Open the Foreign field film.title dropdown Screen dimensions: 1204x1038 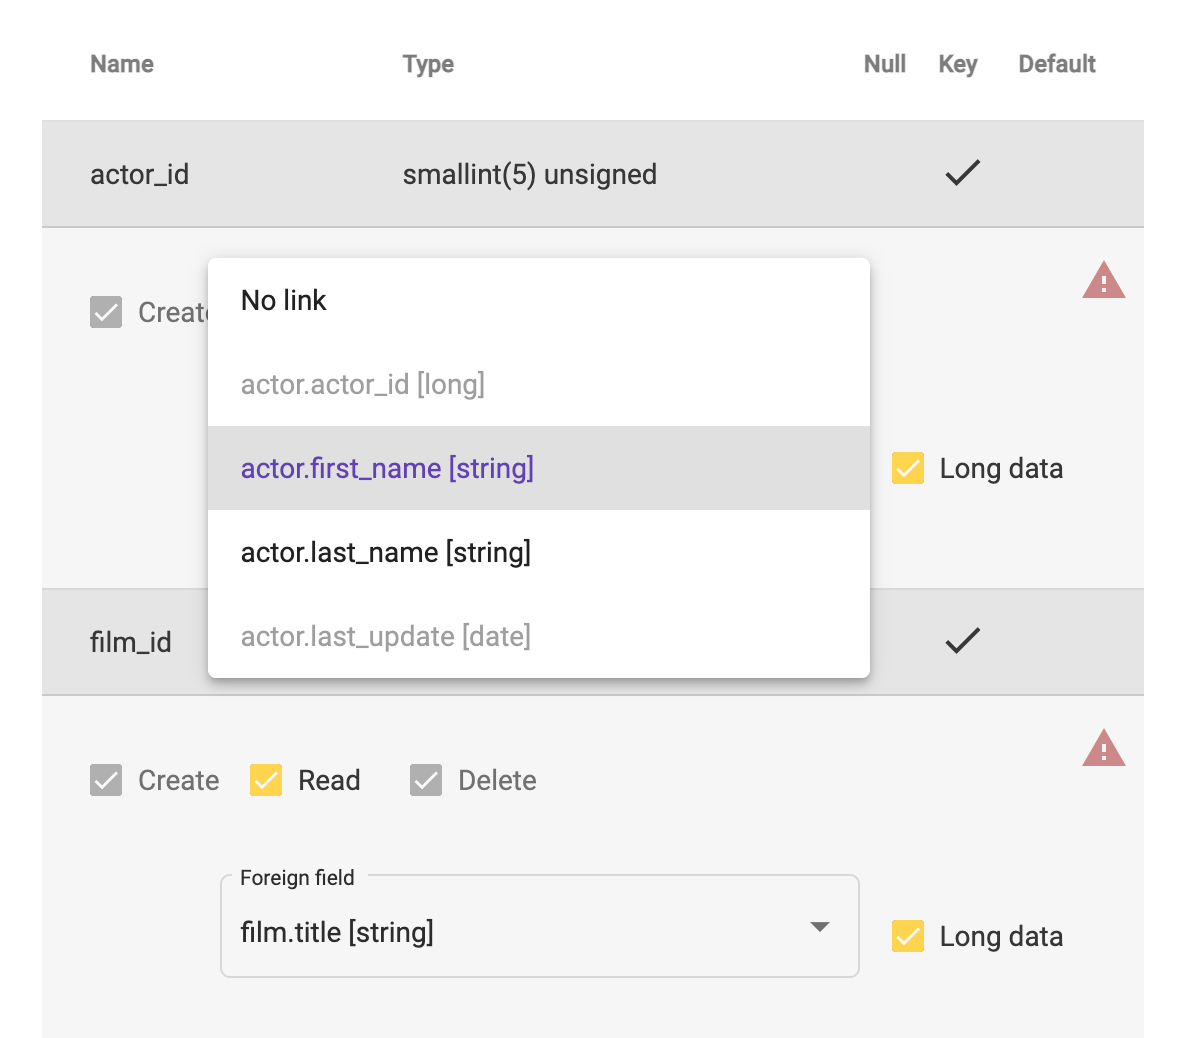click(520, 932)
